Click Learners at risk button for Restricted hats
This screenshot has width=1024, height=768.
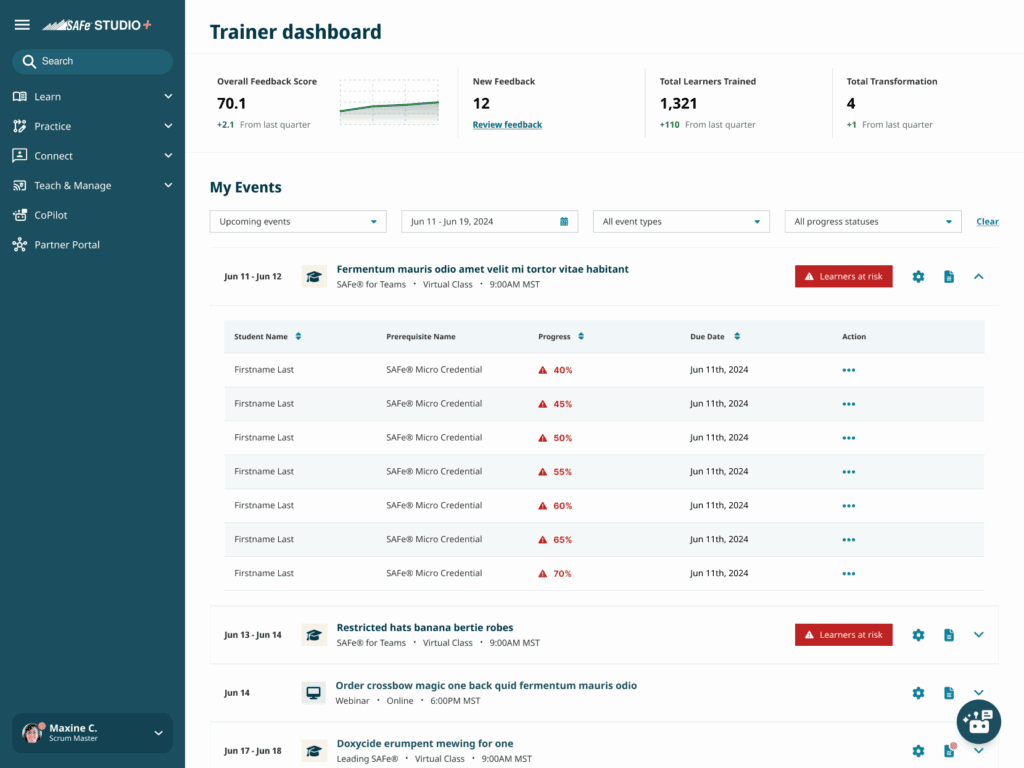tap(843, 635)
